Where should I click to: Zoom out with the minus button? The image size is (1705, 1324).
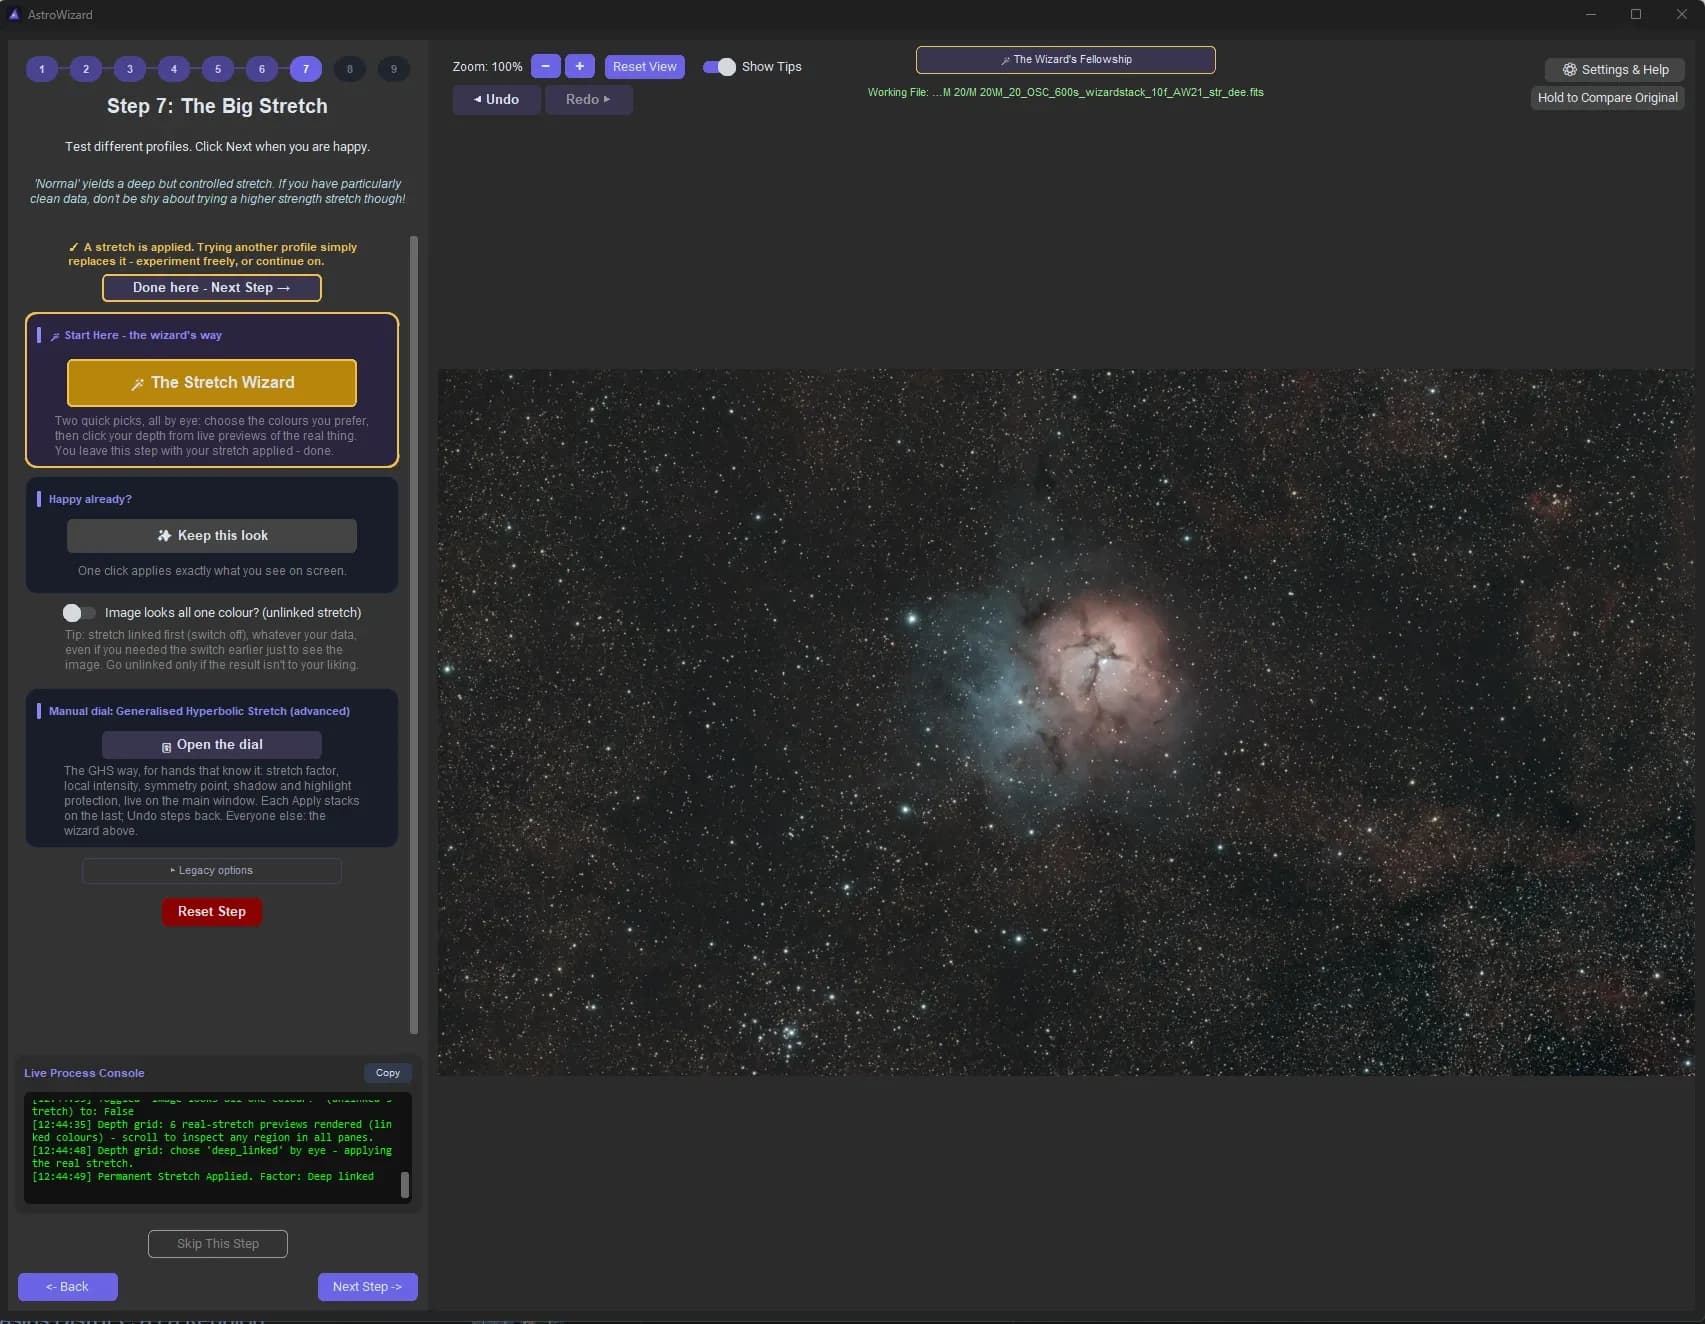click(x=546, y=66)
